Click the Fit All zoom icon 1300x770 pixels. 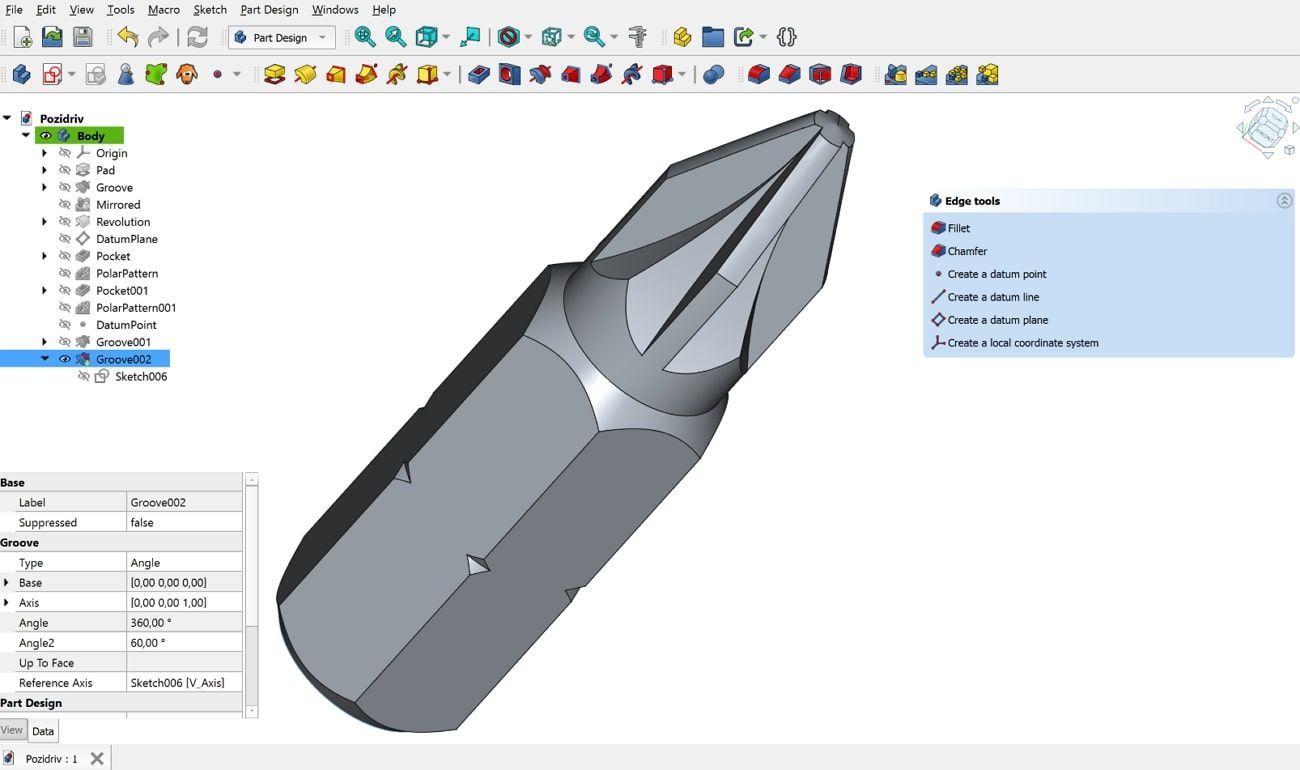pos(366,37)
